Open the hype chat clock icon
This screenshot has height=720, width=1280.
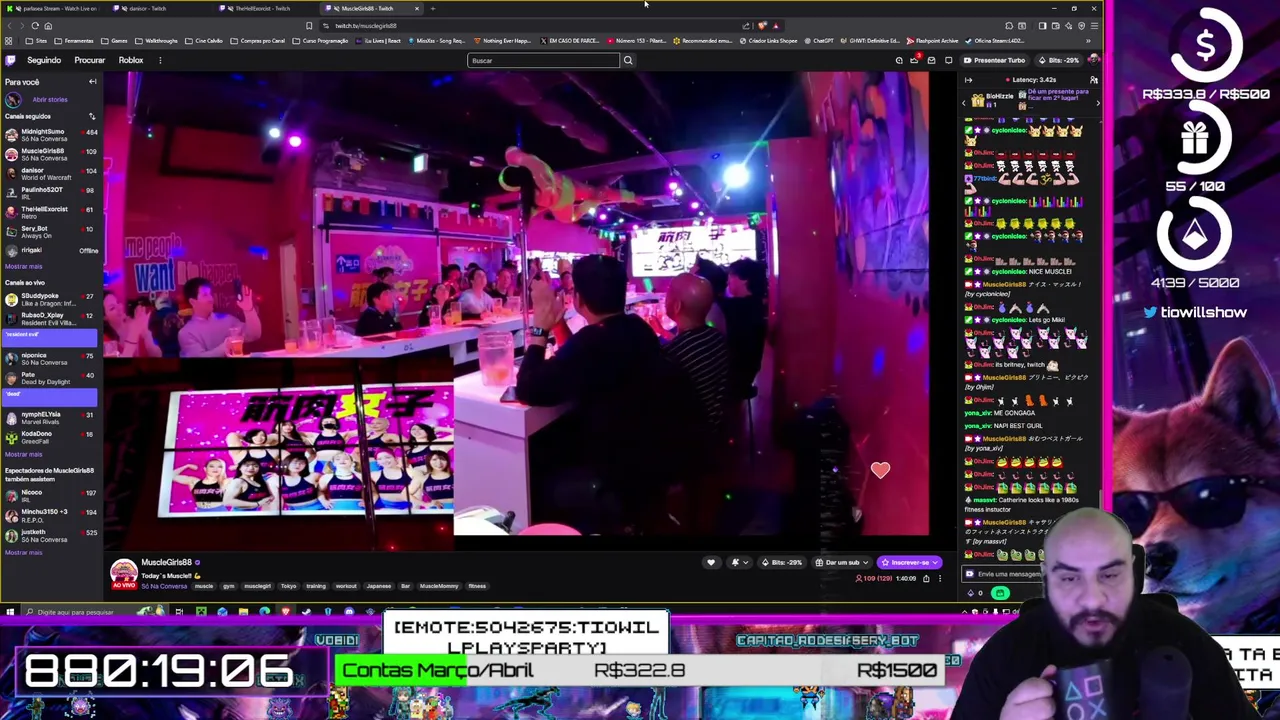pyautogui.click(x=899, y=60)
